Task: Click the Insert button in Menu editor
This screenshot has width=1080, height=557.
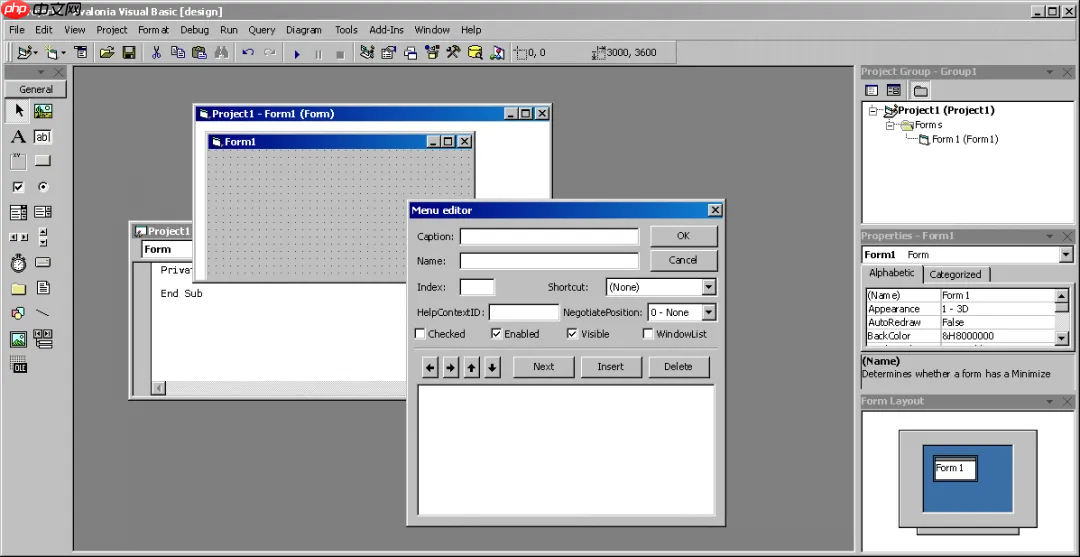Action: [x=610, y=366]
